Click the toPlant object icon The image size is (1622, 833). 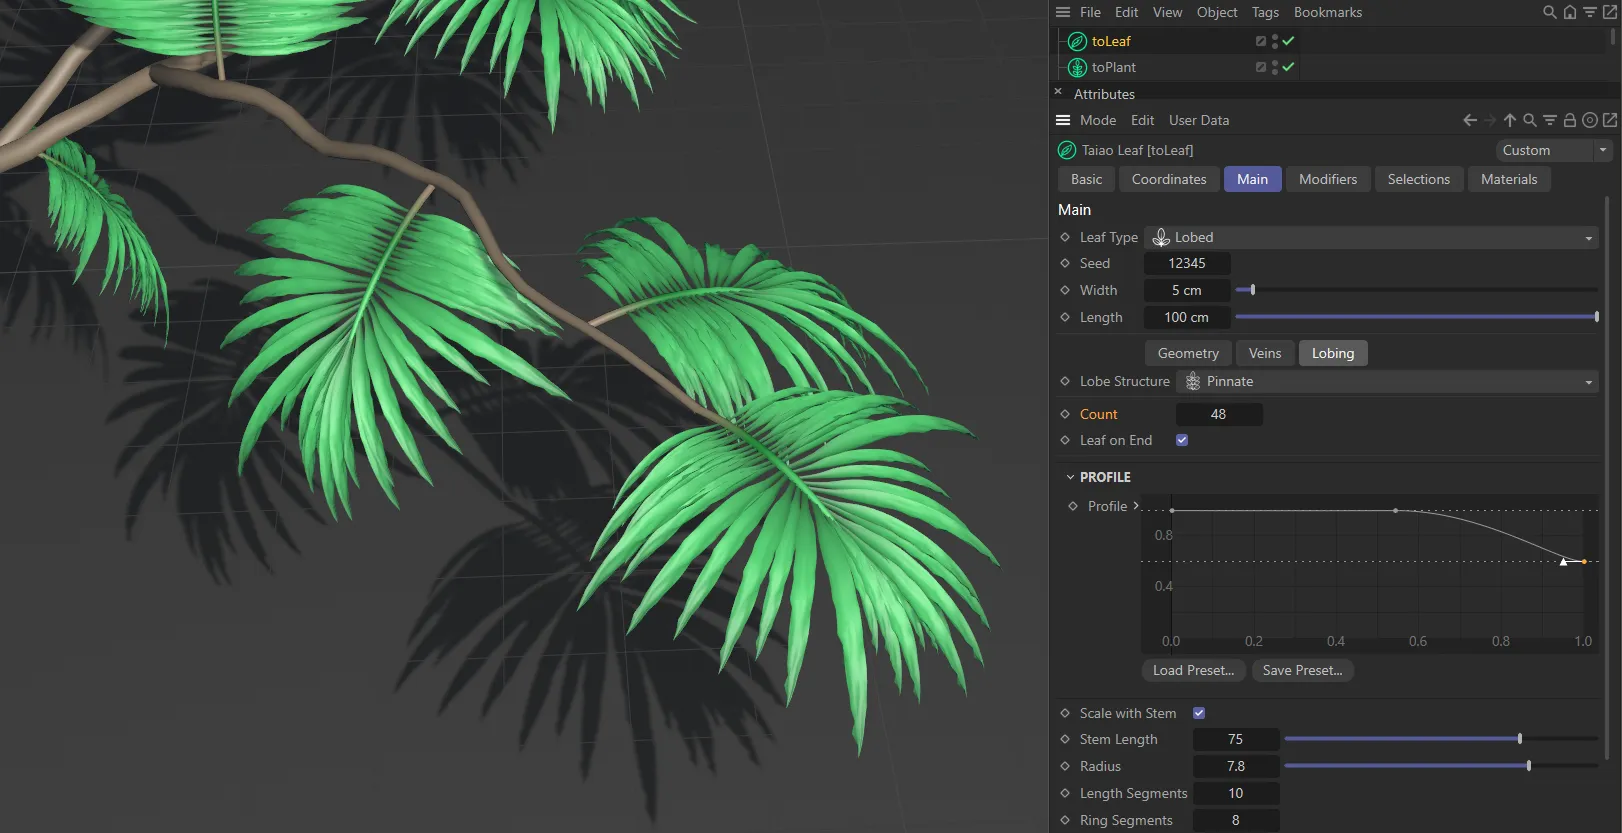click(x=1077, y=67)
